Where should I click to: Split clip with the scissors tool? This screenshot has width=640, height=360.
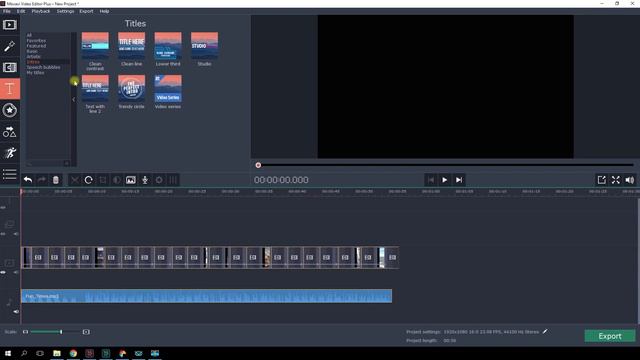click(x=75, y=180)
